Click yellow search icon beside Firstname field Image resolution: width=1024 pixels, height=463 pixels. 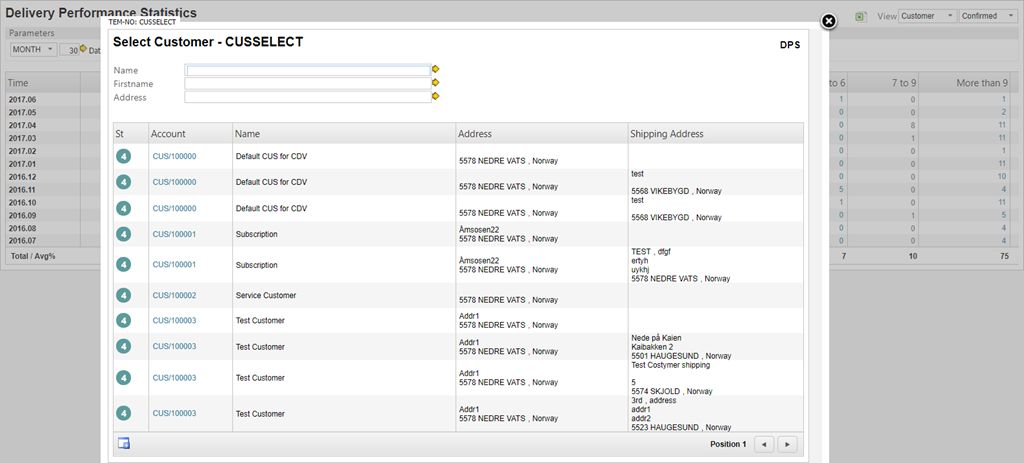[435, 84]
